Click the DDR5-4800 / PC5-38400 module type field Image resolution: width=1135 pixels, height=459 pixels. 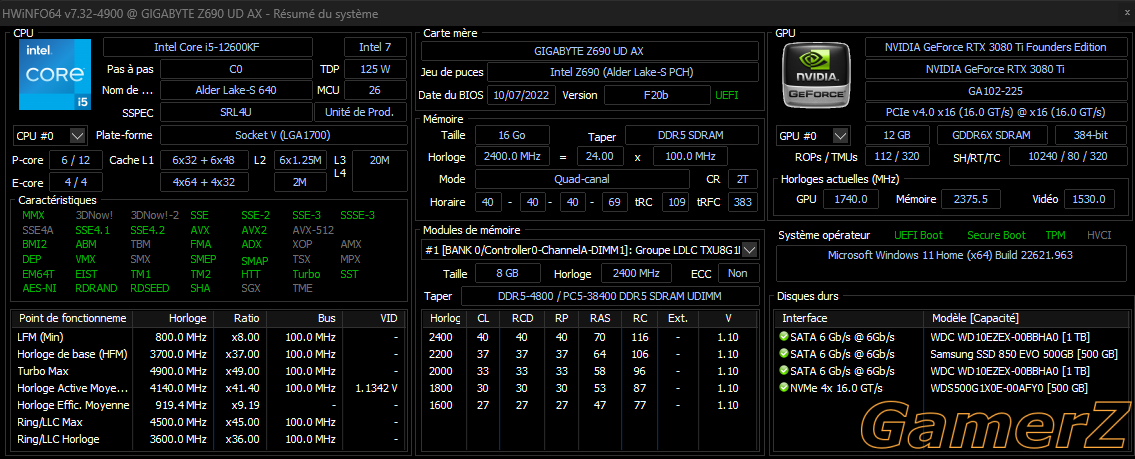point(609,296)
